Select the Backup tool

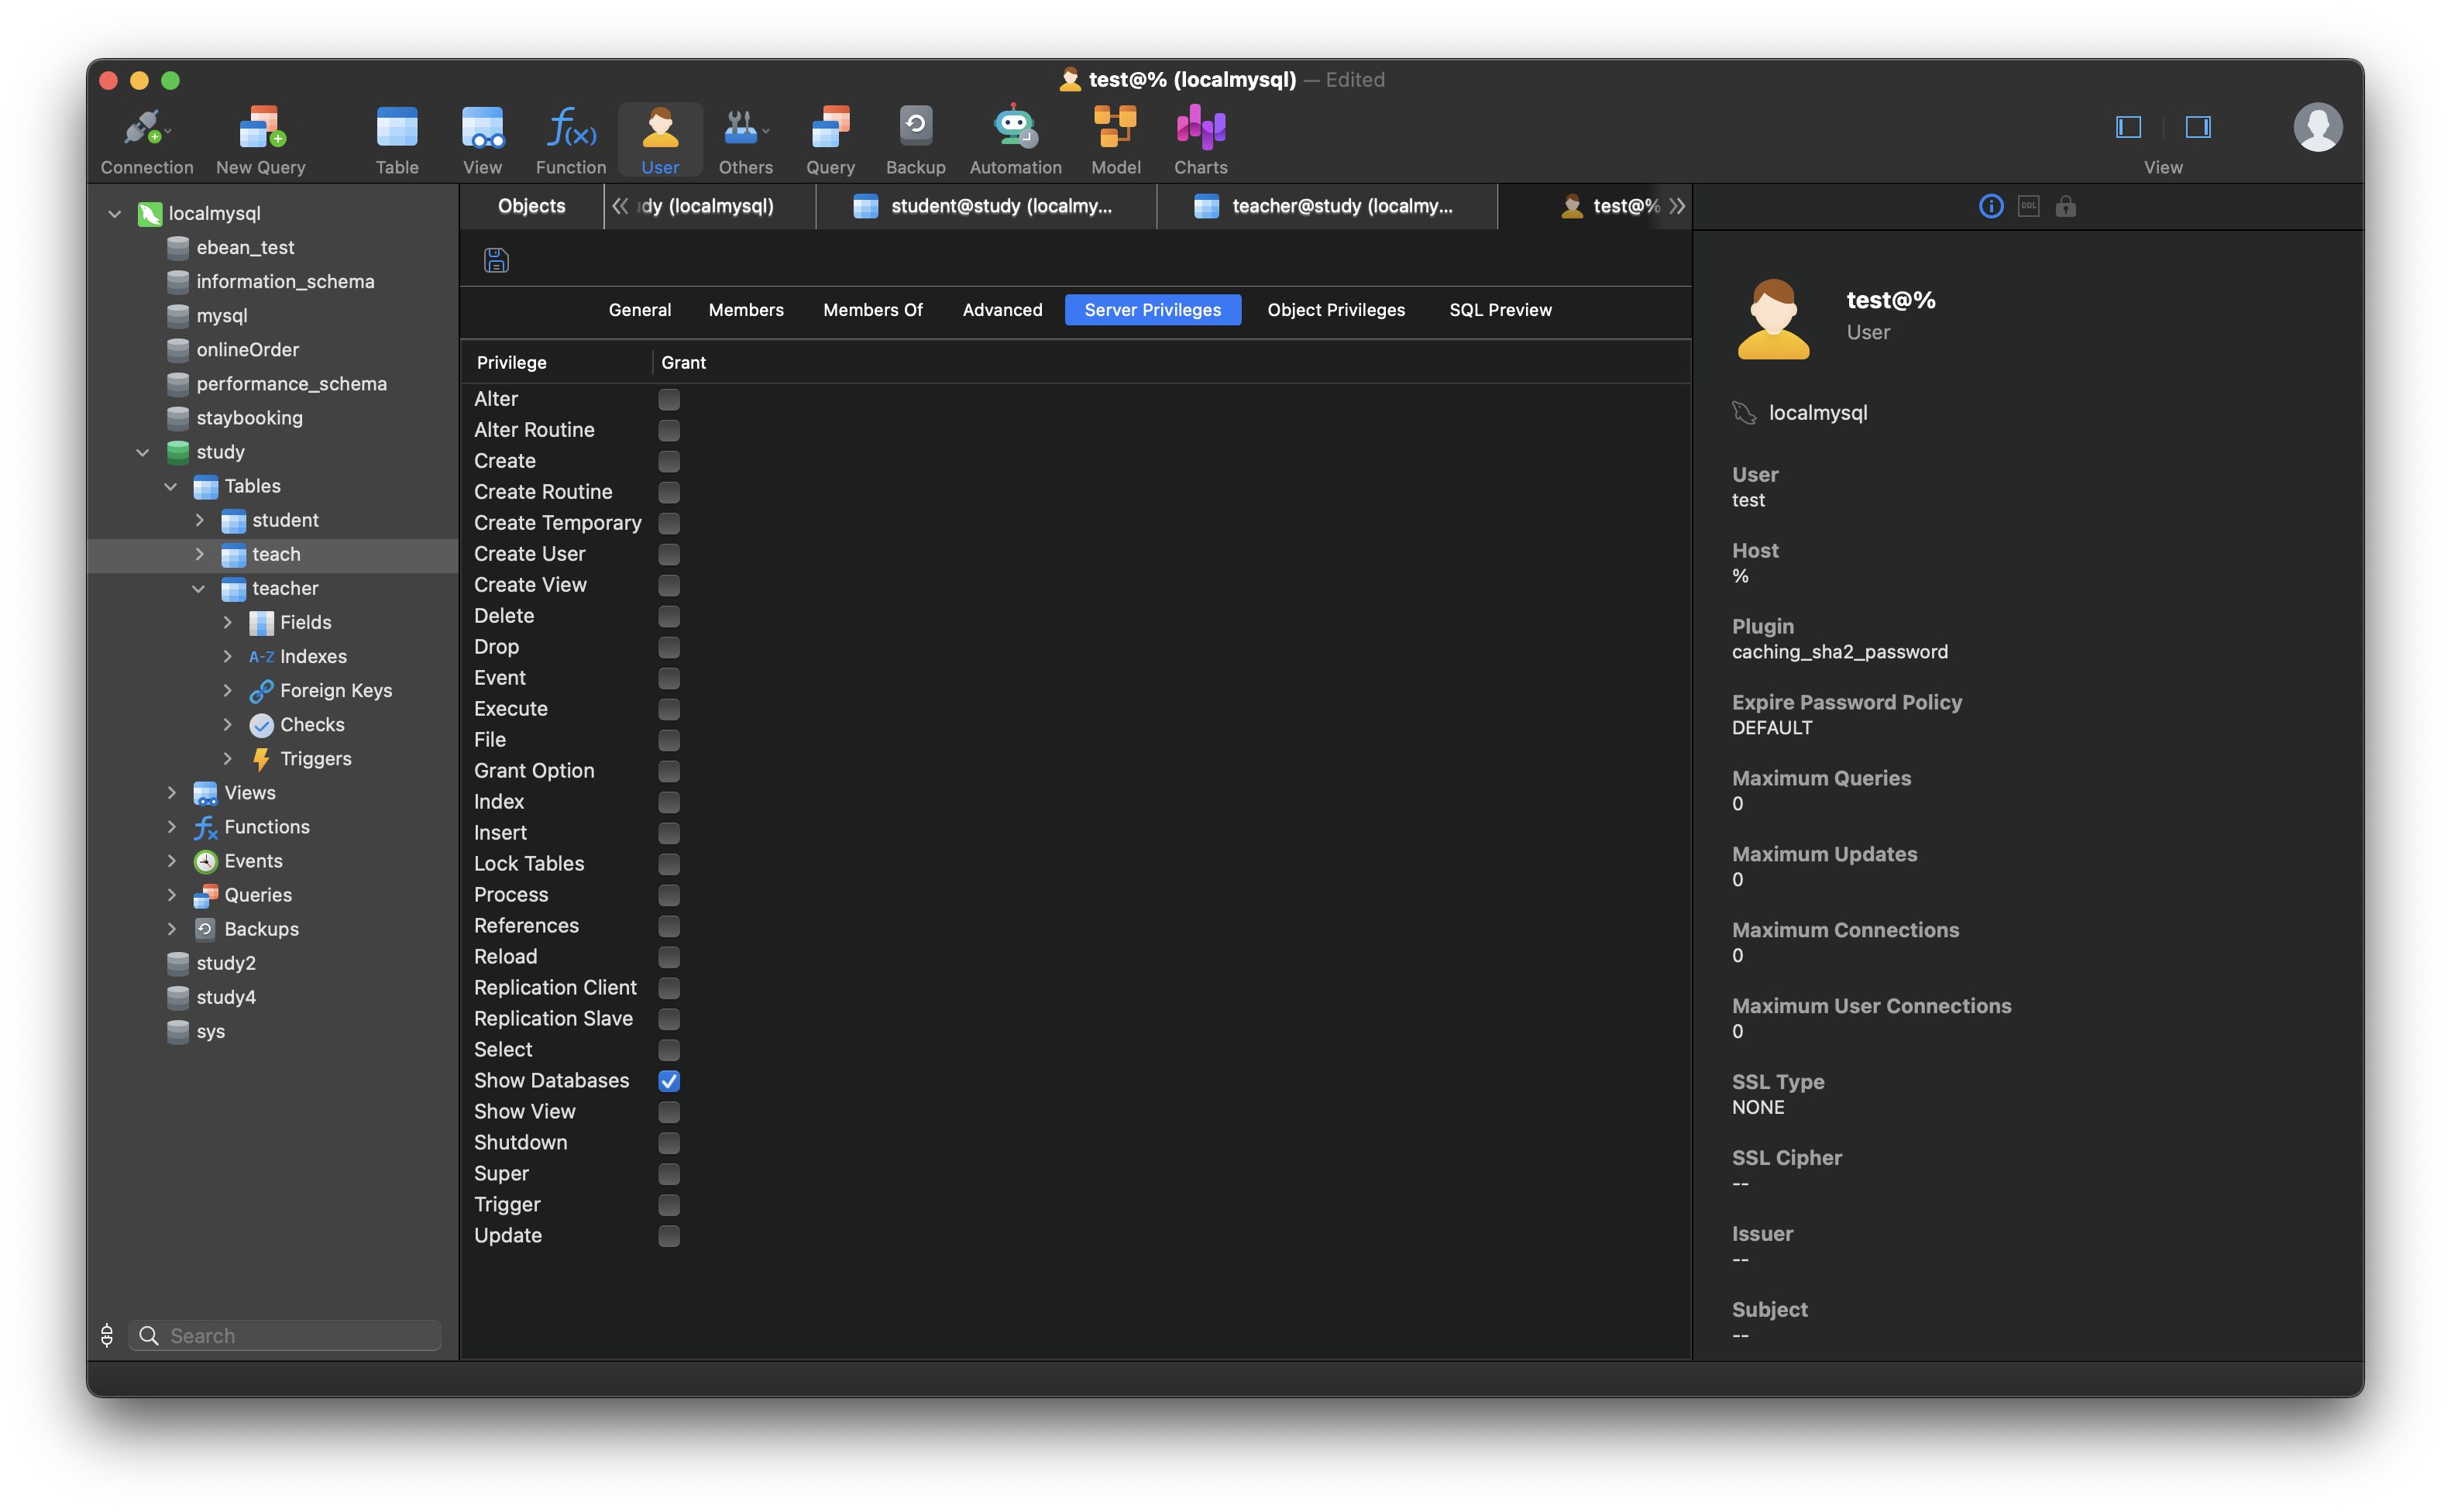(915, 138)
